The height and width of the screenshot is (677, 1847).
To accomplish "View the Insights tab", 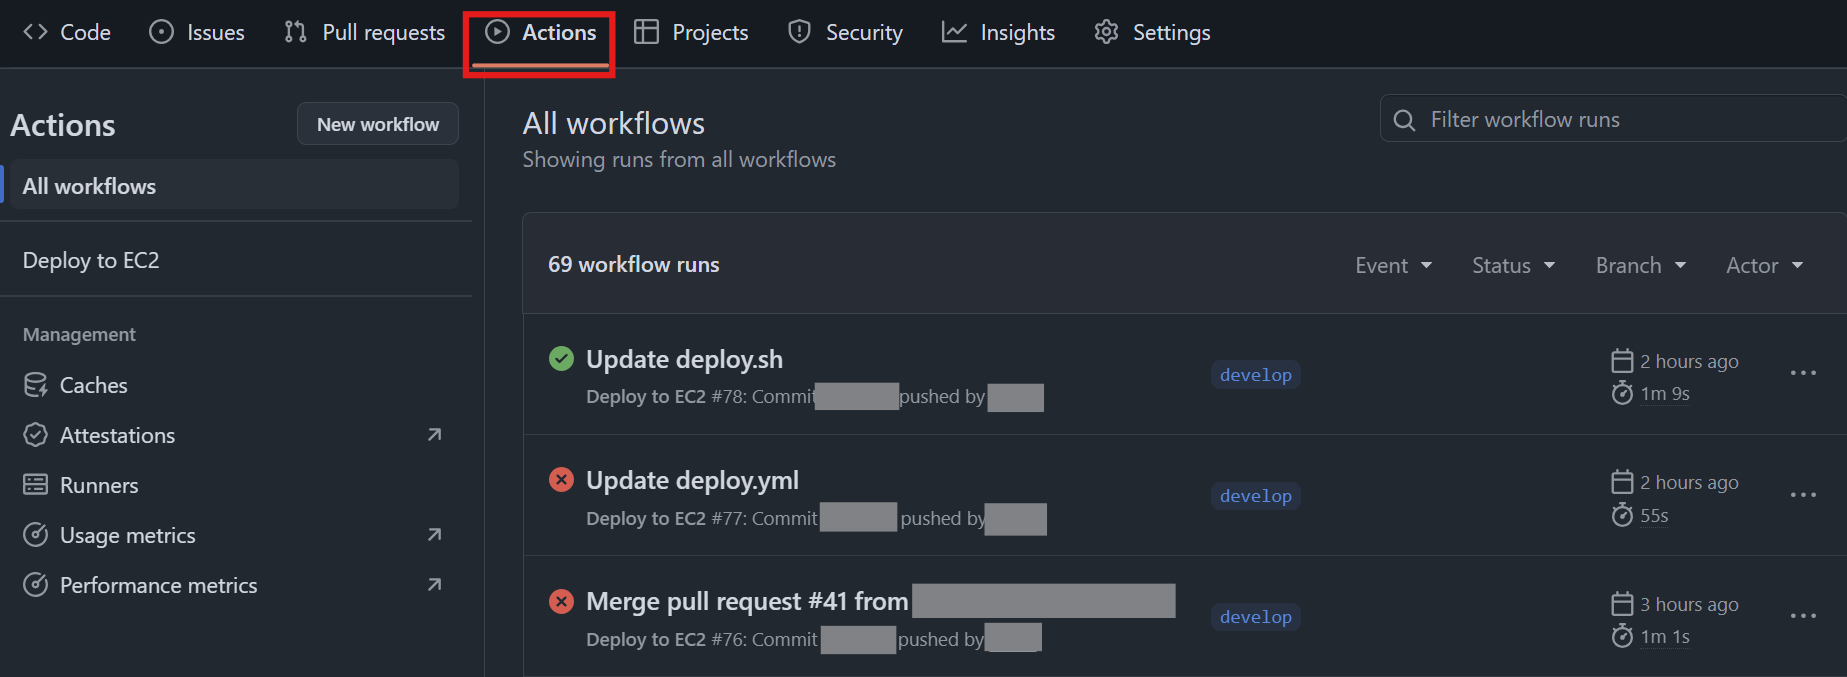I will click(x=998, y=32).
